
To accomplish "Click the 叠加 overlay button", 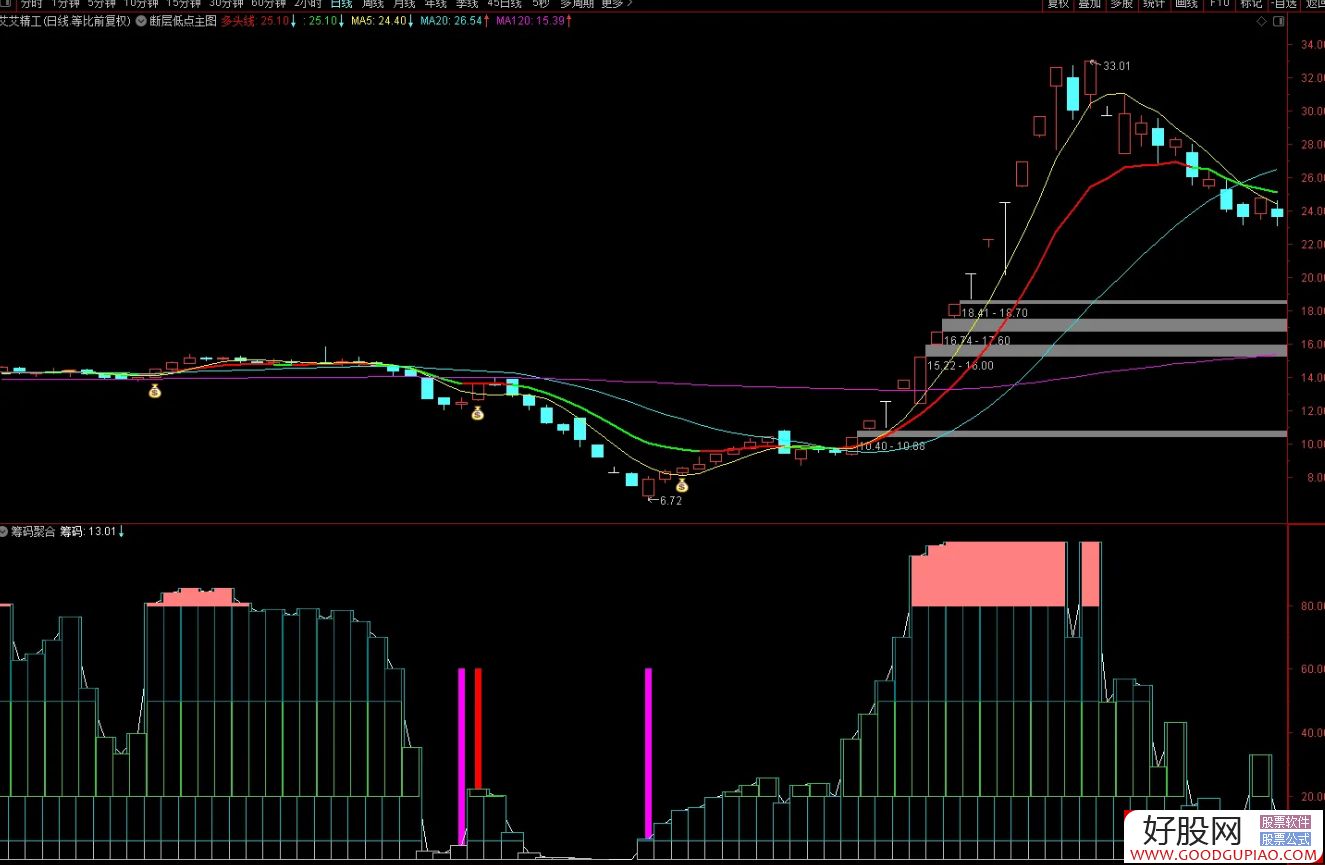I will (x=1089, y=4).
